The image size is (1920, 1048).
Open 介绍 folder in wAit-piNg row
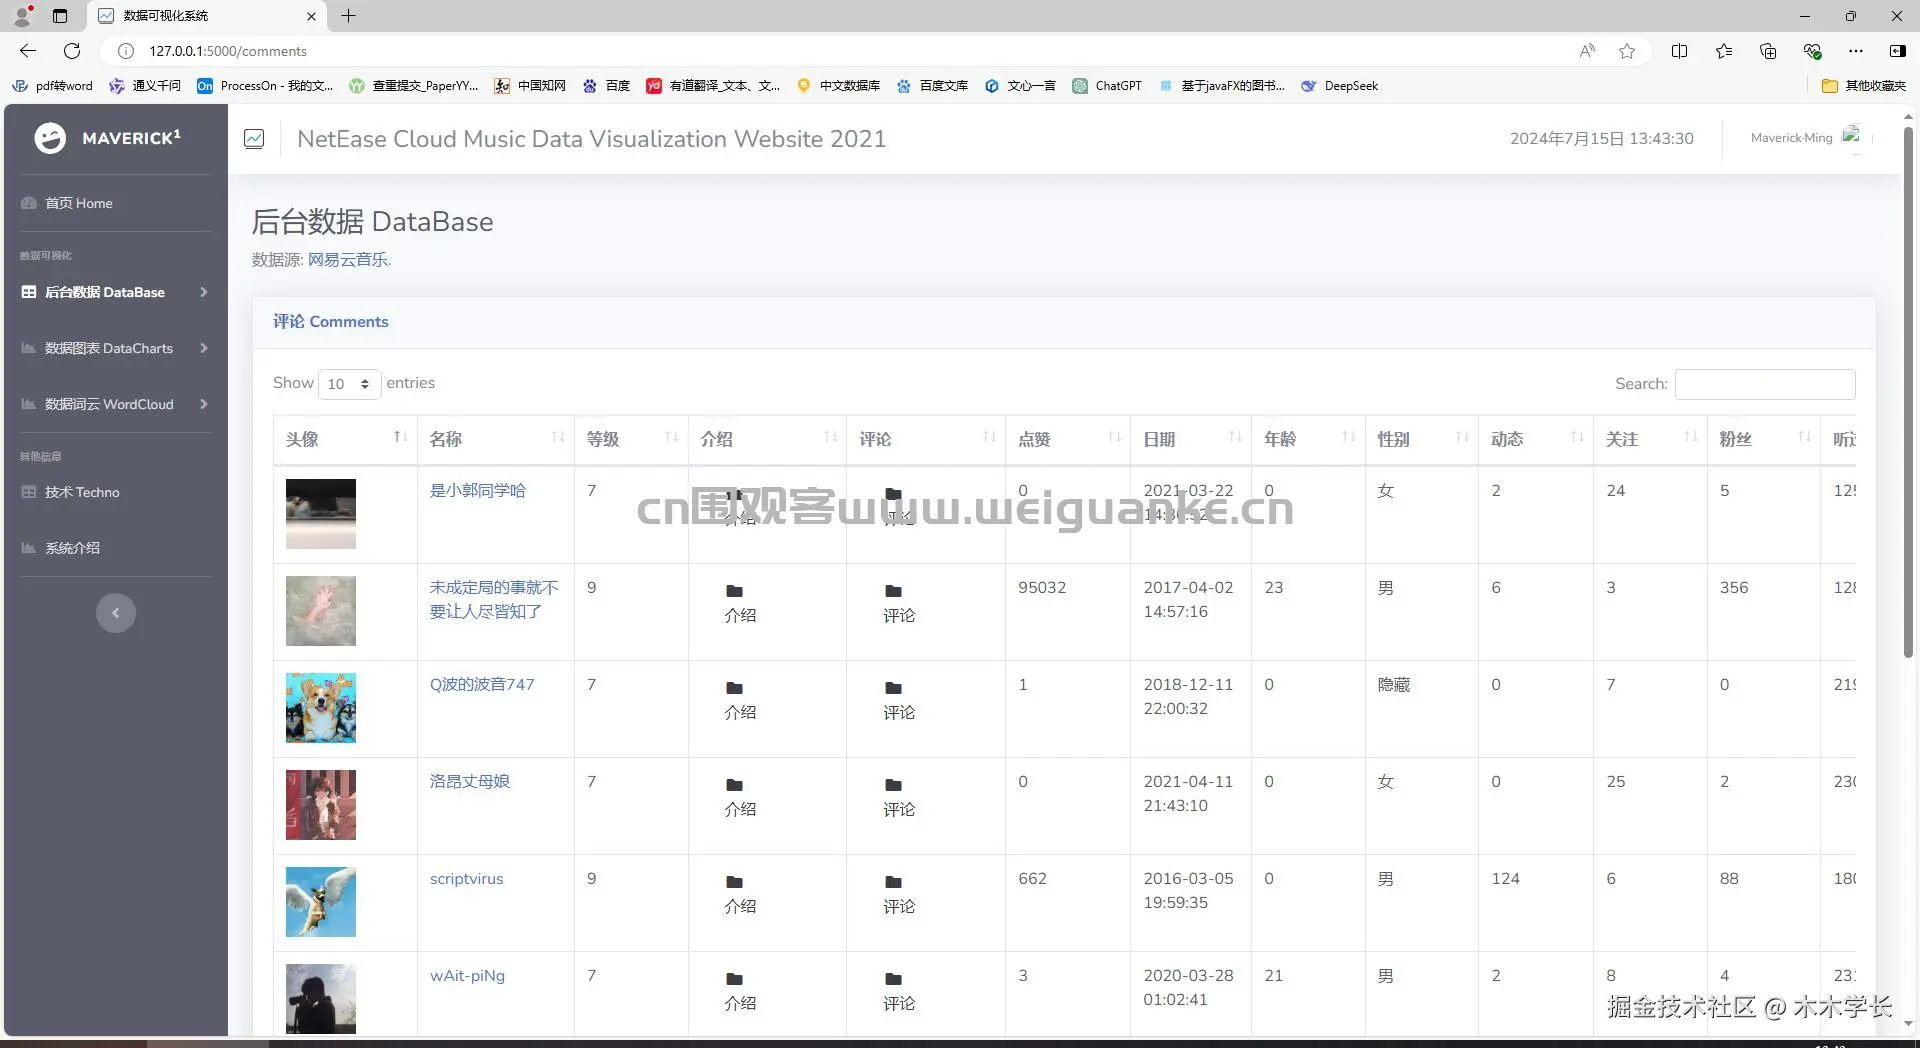[739, 992]
